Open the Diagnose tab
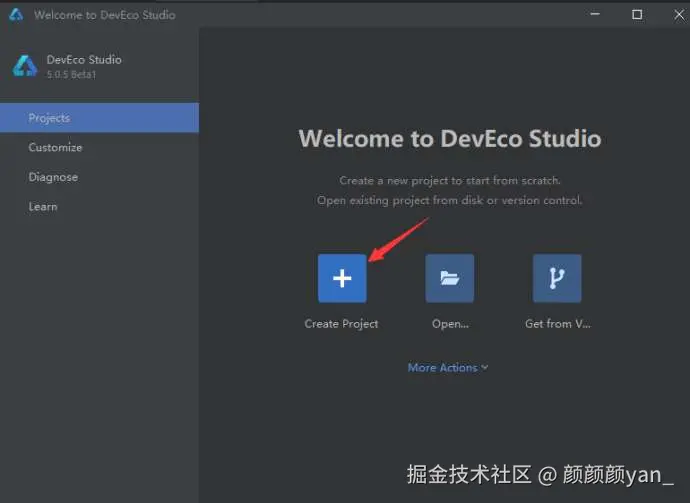Image resolution: width=690 pixels, height=503 pixels. [99, 177]
